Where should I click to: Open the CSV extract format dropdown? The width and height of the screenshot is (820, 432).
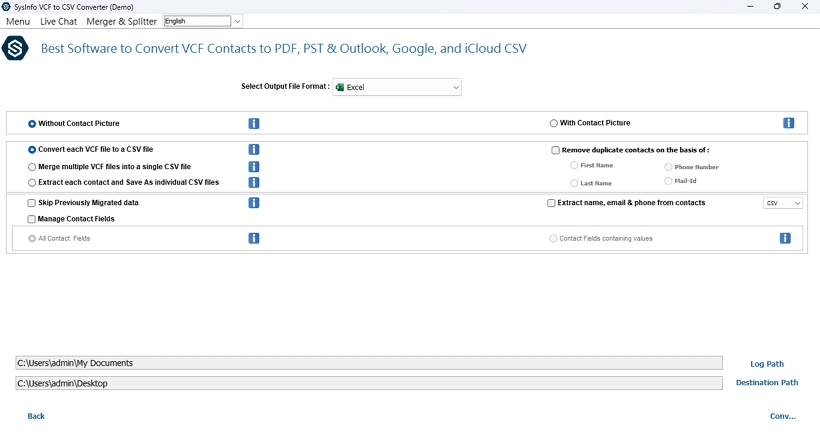coord(782,203)
